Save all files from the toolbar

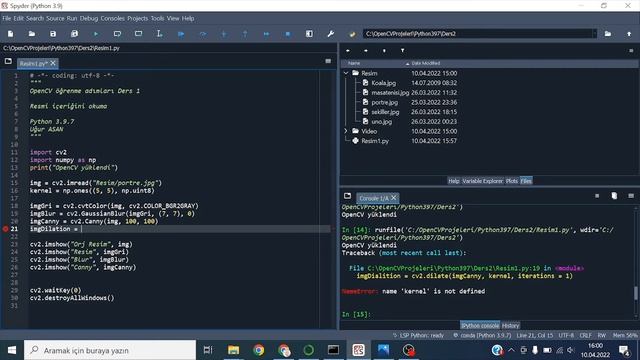[x=74, y=34]
